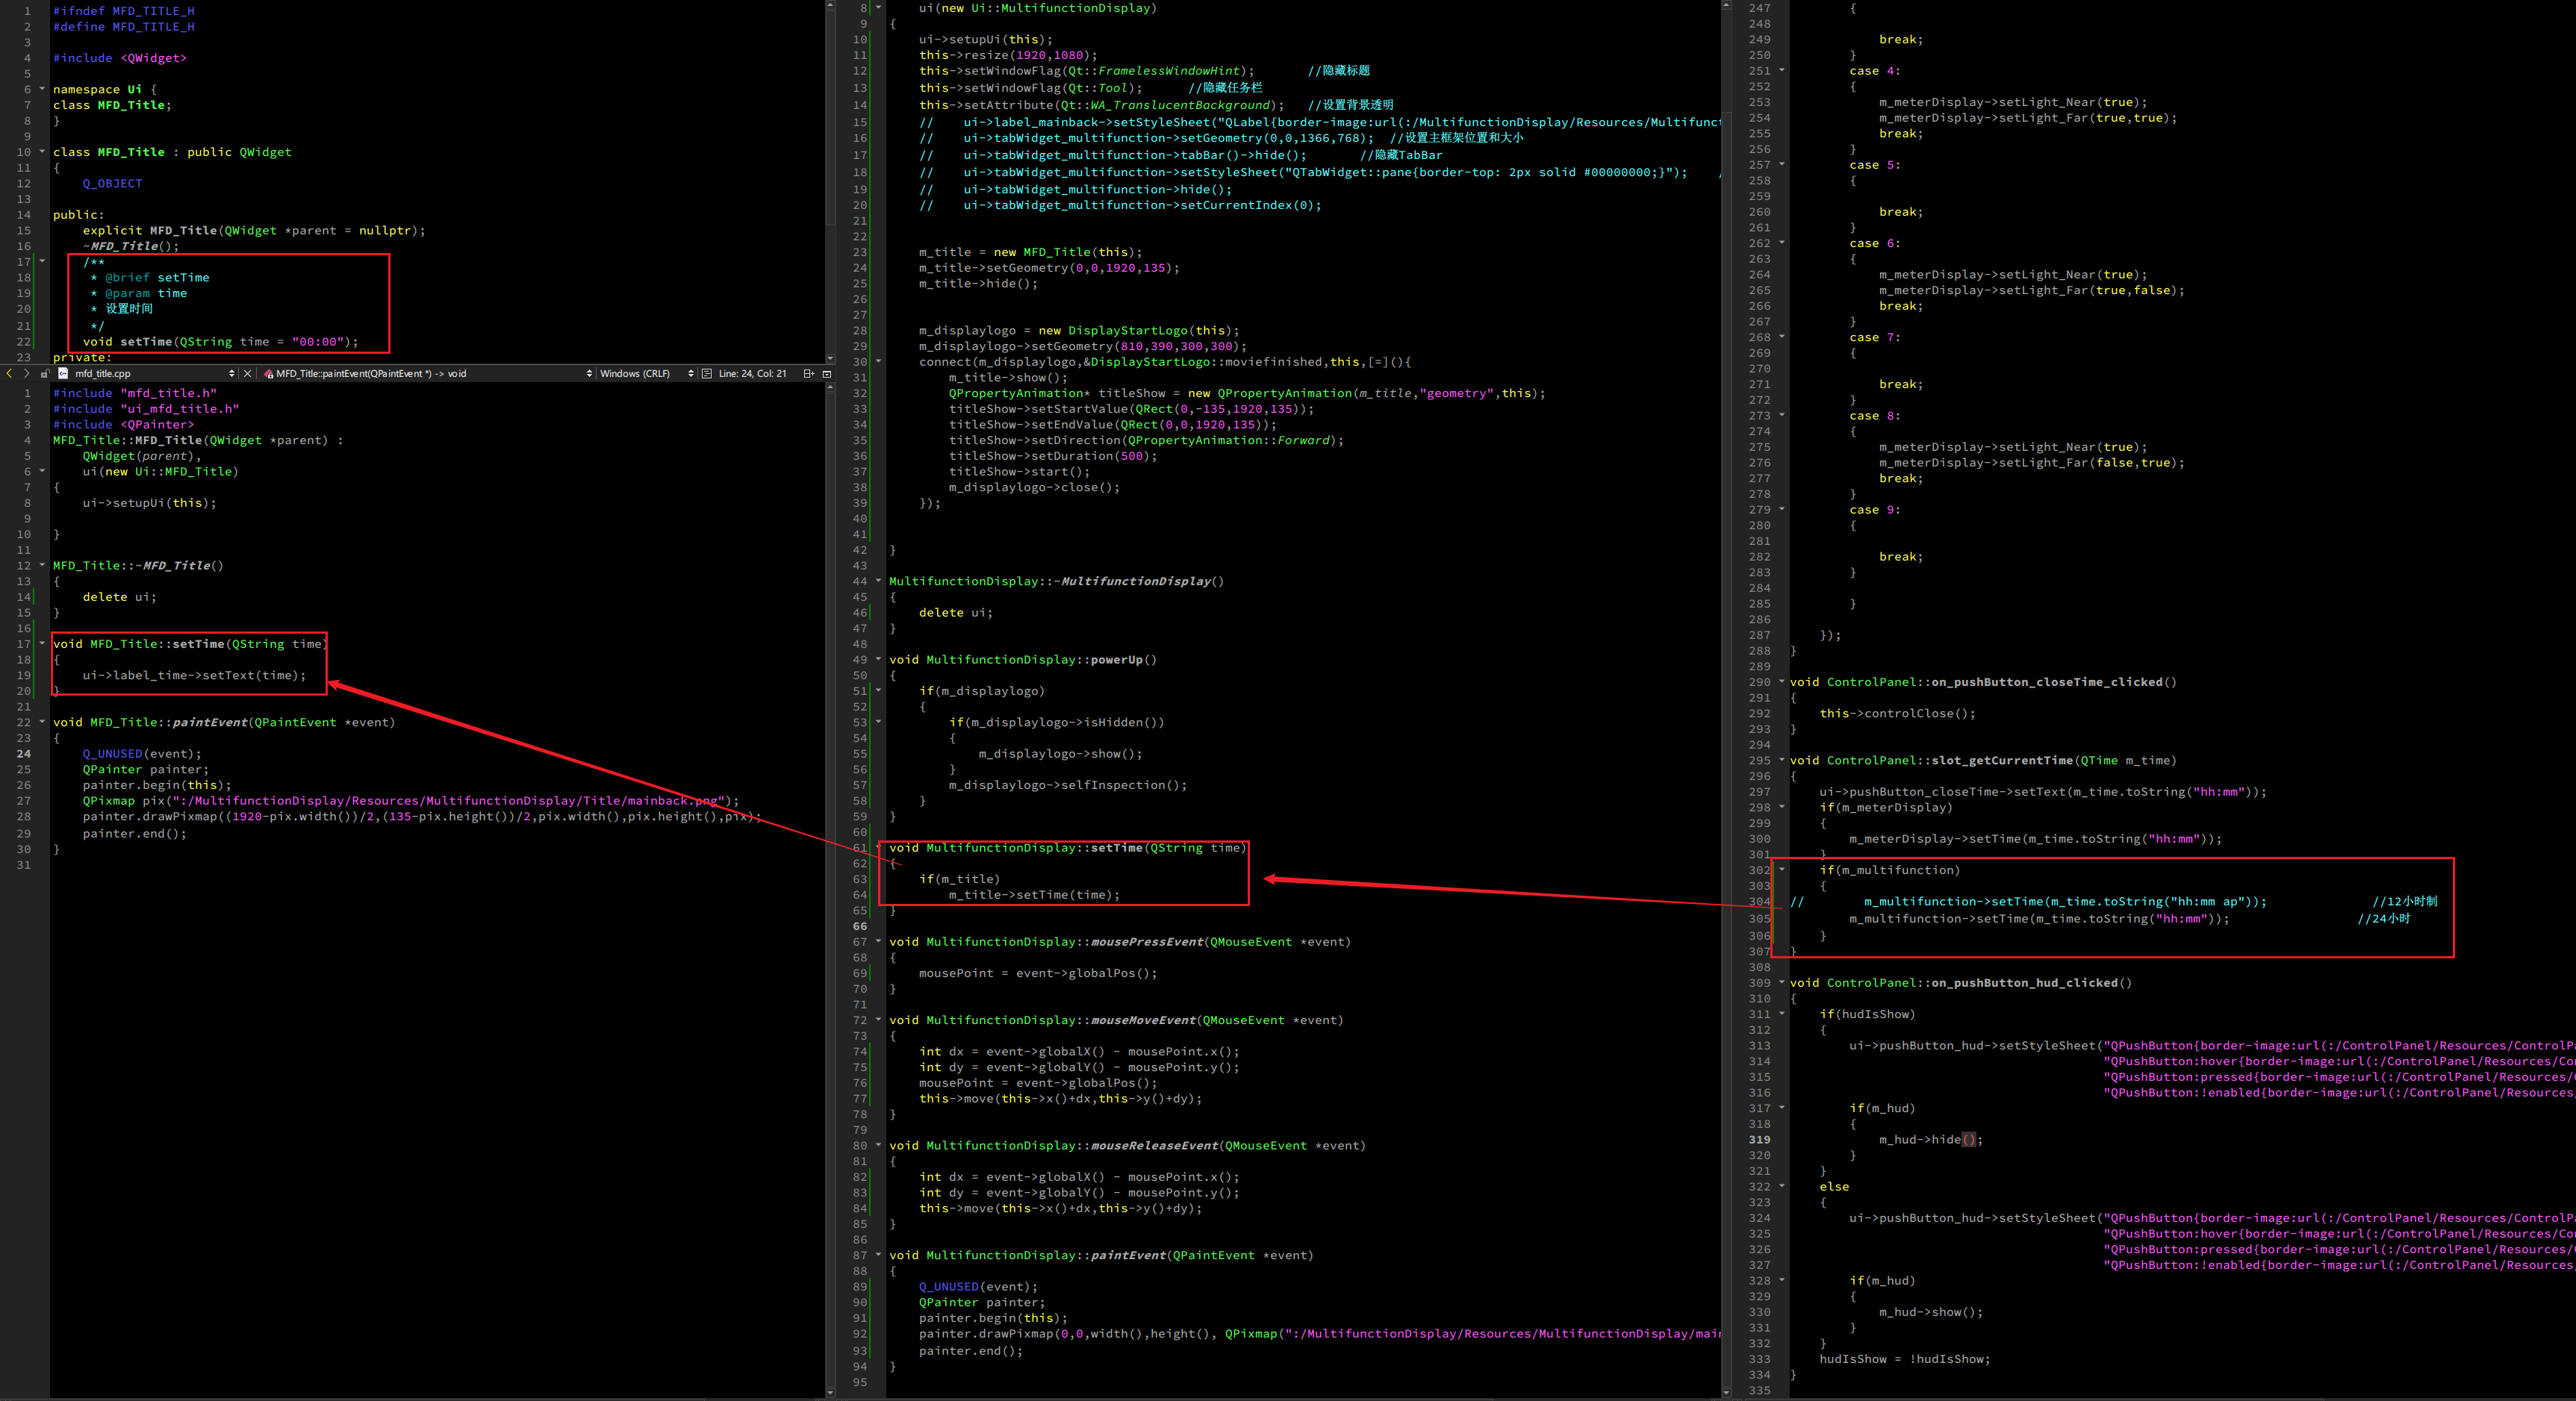Open the Windows (CRLF) line ending dropdown
The height and width of the screenshot is (1401, 2576).
click(690, 374)
